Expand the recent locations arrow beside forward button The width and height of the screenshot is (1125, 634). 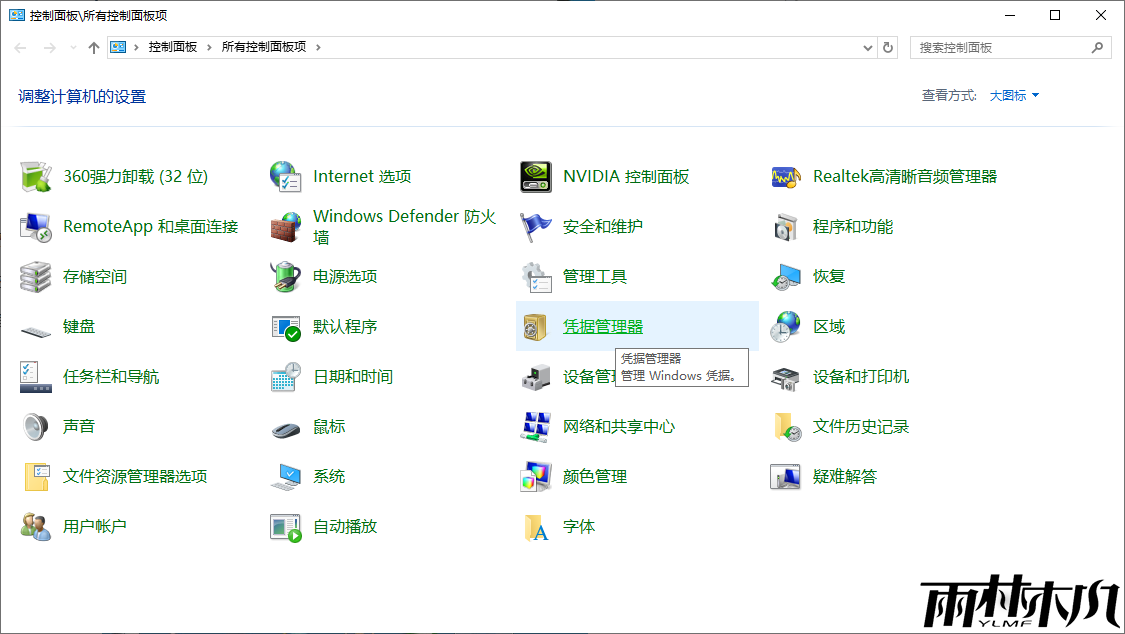click(x=73, y=48)
